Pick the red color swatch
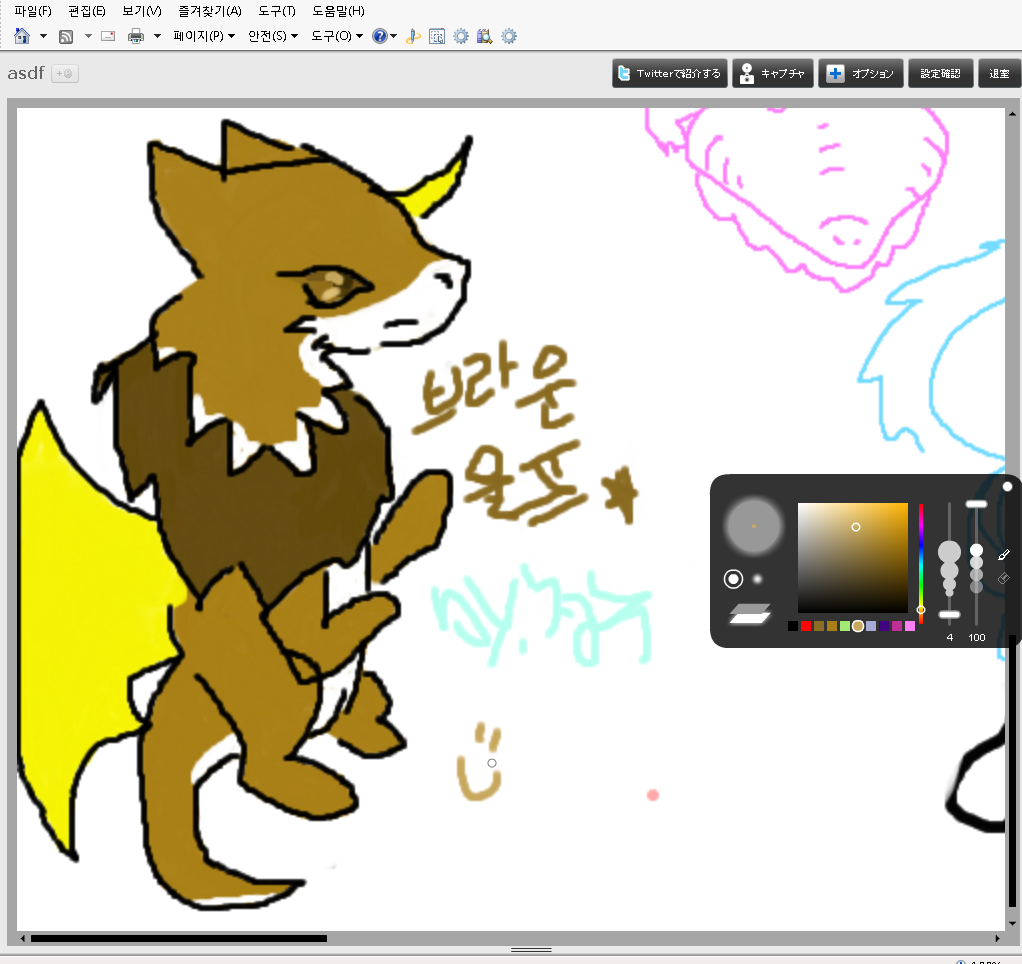Screen dimensions: 1022x964 [x=806, y=626]
